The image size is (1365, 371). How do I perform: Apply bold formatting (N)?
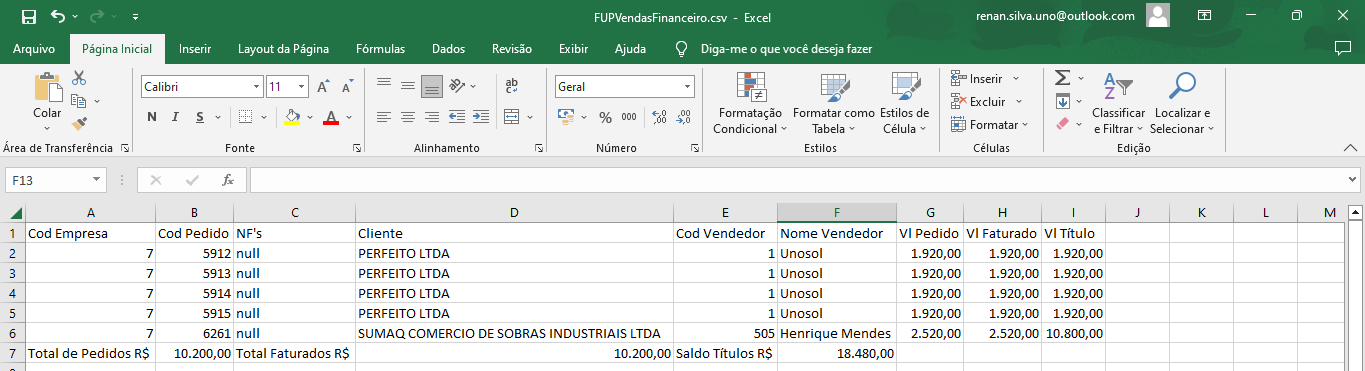pyautogui.click(x=152, y=117)
